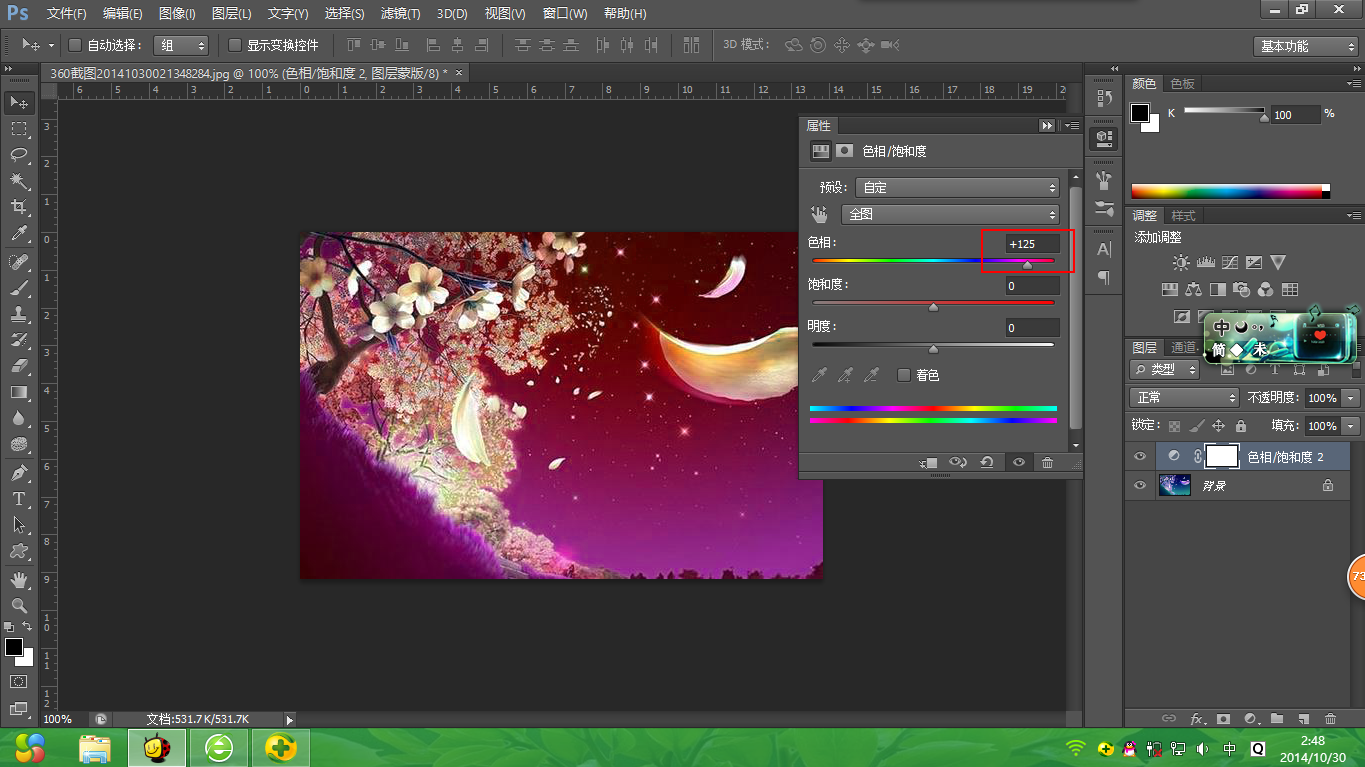
Task: Toggle the lock all padlock icon
Action: [x=1241, y=426]
